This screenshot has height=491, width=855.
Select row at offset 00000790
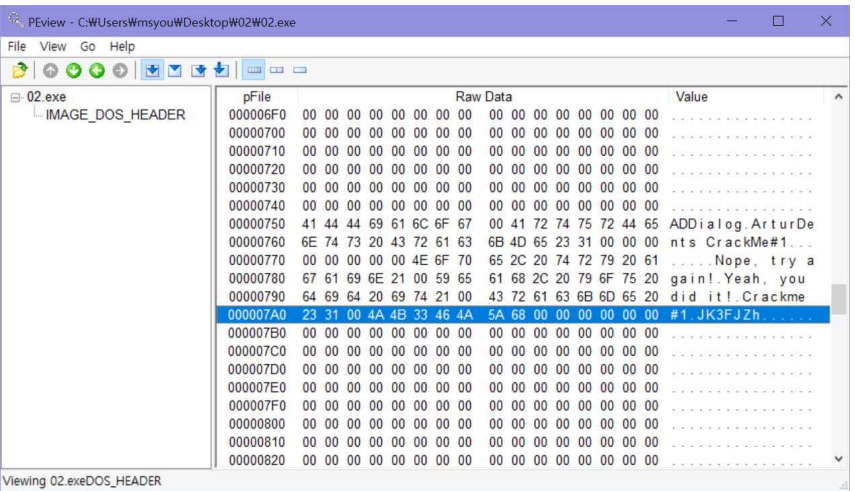(523, 297)
